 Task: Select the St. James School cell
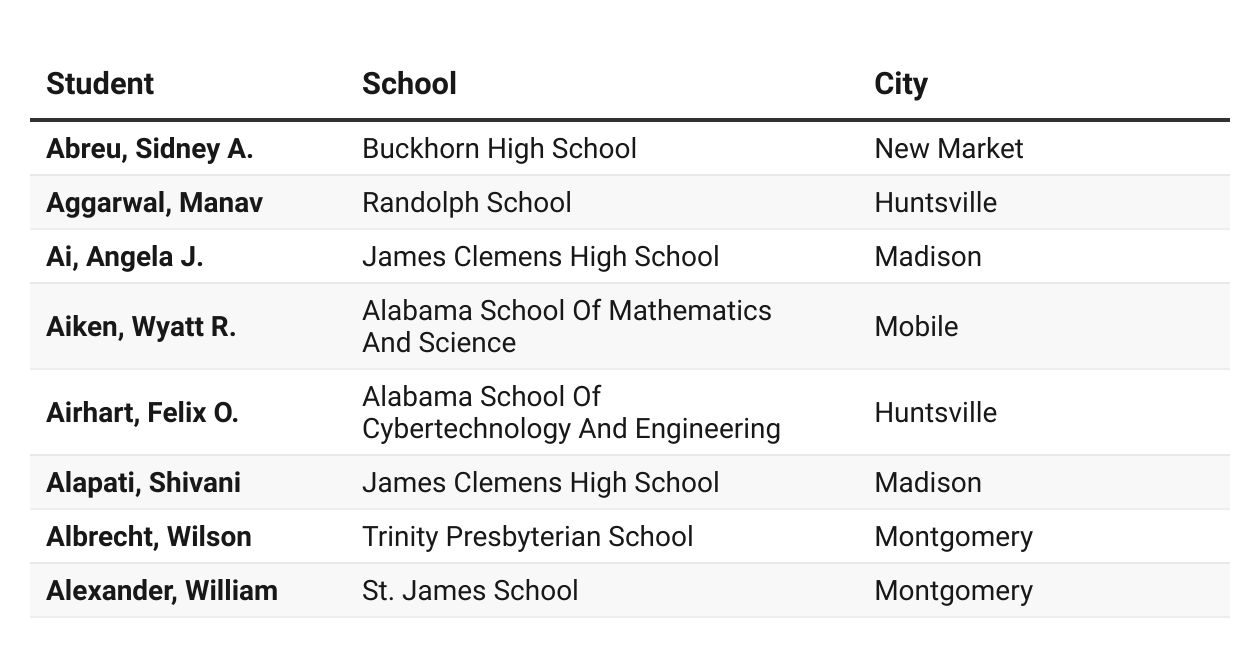pyautogui.click(x=470, y=591)
